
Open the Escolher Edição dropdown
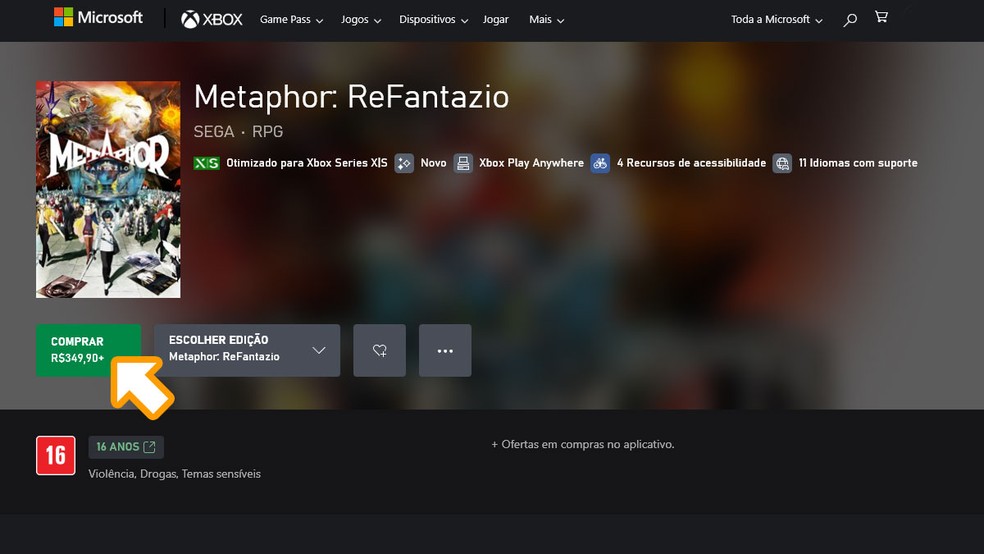click(x=247, y=351)
